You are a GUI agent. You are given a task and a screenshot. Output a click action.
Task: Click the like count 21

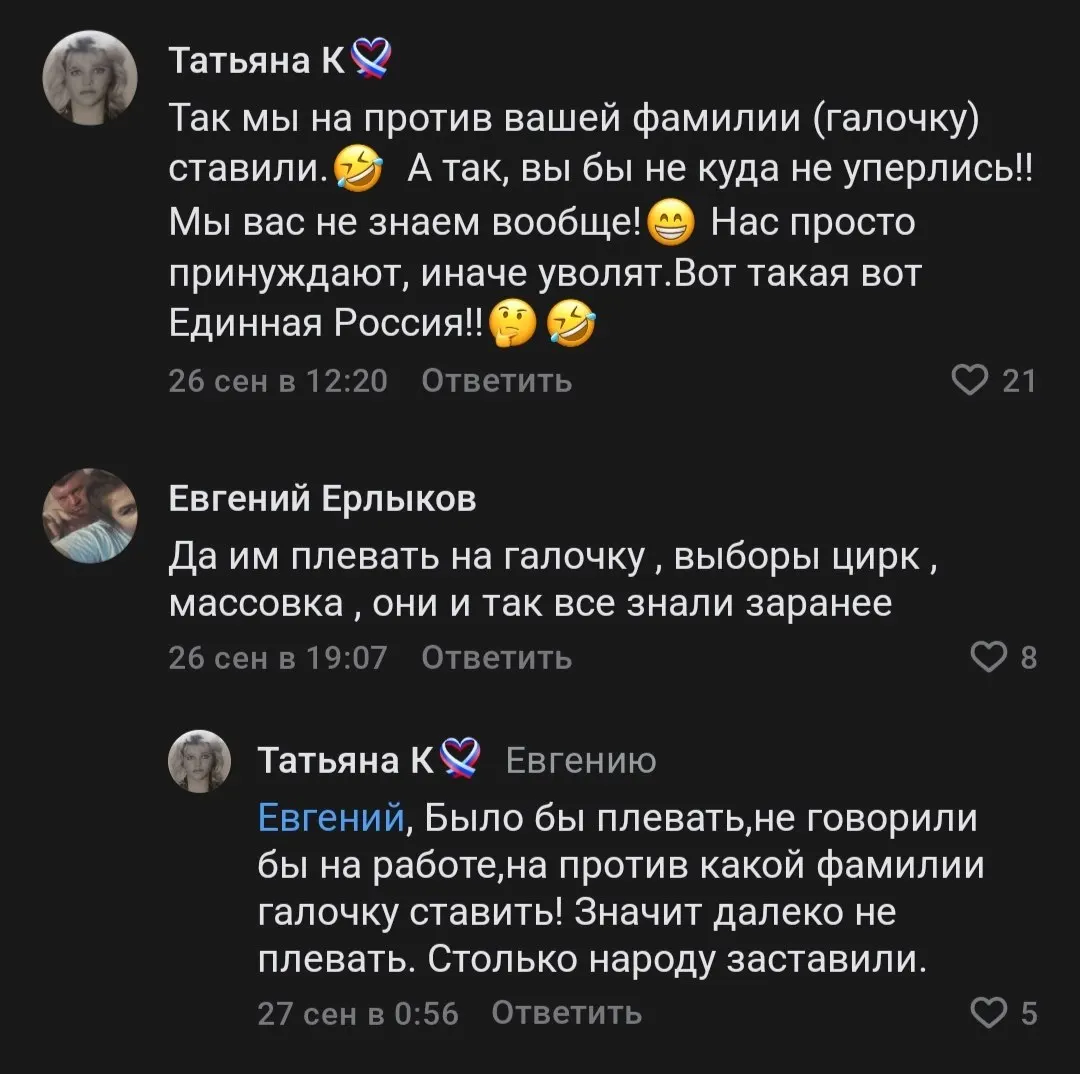tap(1019, 381)
